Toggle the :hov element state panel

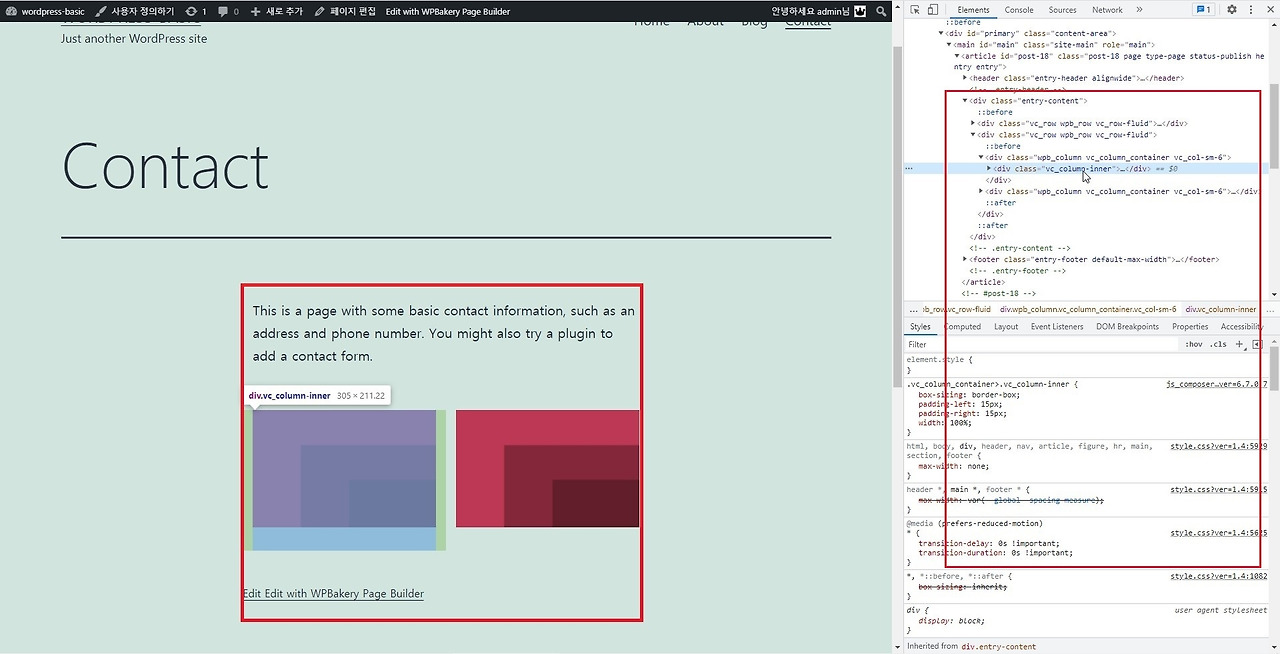(1194, 344)
